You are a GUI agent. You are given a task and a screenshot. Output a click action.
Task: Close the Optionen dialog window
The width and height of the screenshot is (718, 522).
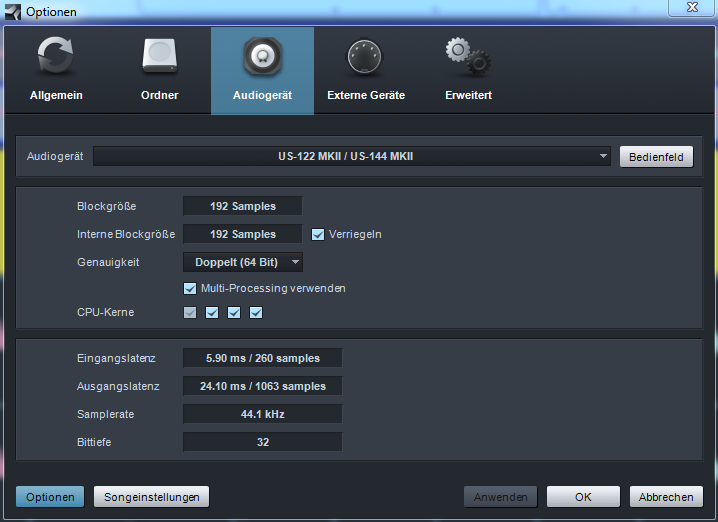click(x=692, y=8)
